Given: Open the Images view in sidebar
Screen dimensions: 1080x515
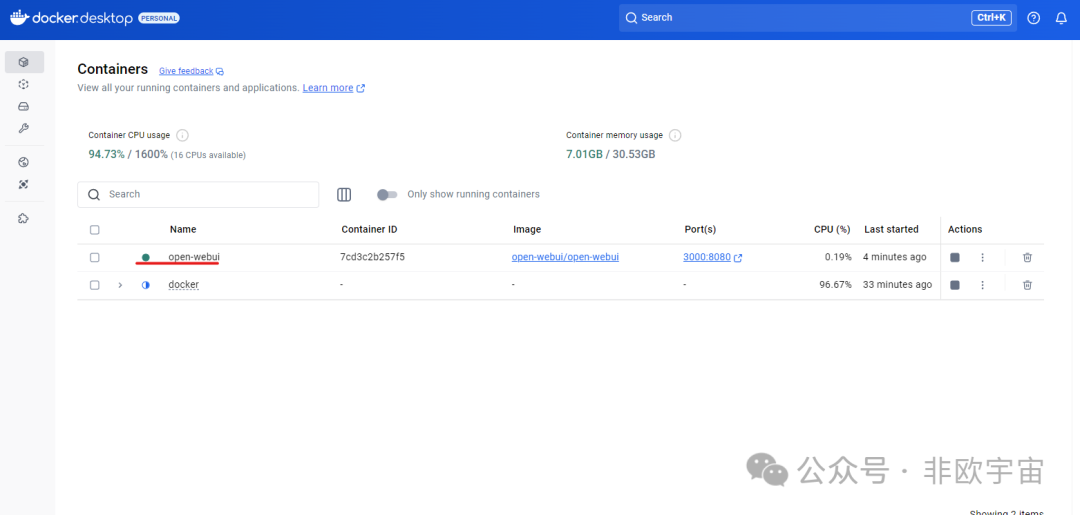Looking at the screenshot, I should pyautogui.click(x=24, y=84).
